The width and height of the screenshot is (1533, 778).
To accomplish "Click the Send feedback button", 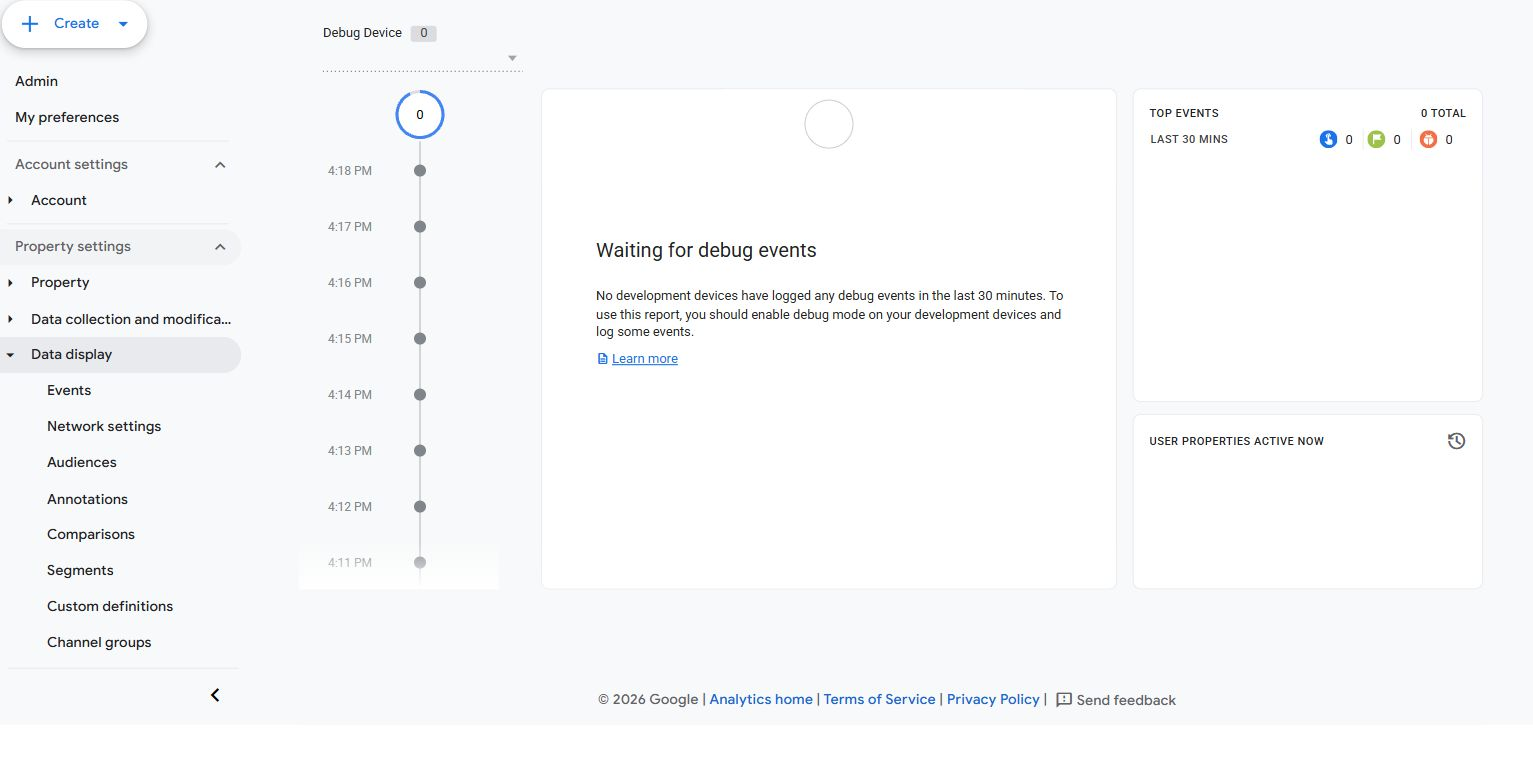I will coord(1116,700).
